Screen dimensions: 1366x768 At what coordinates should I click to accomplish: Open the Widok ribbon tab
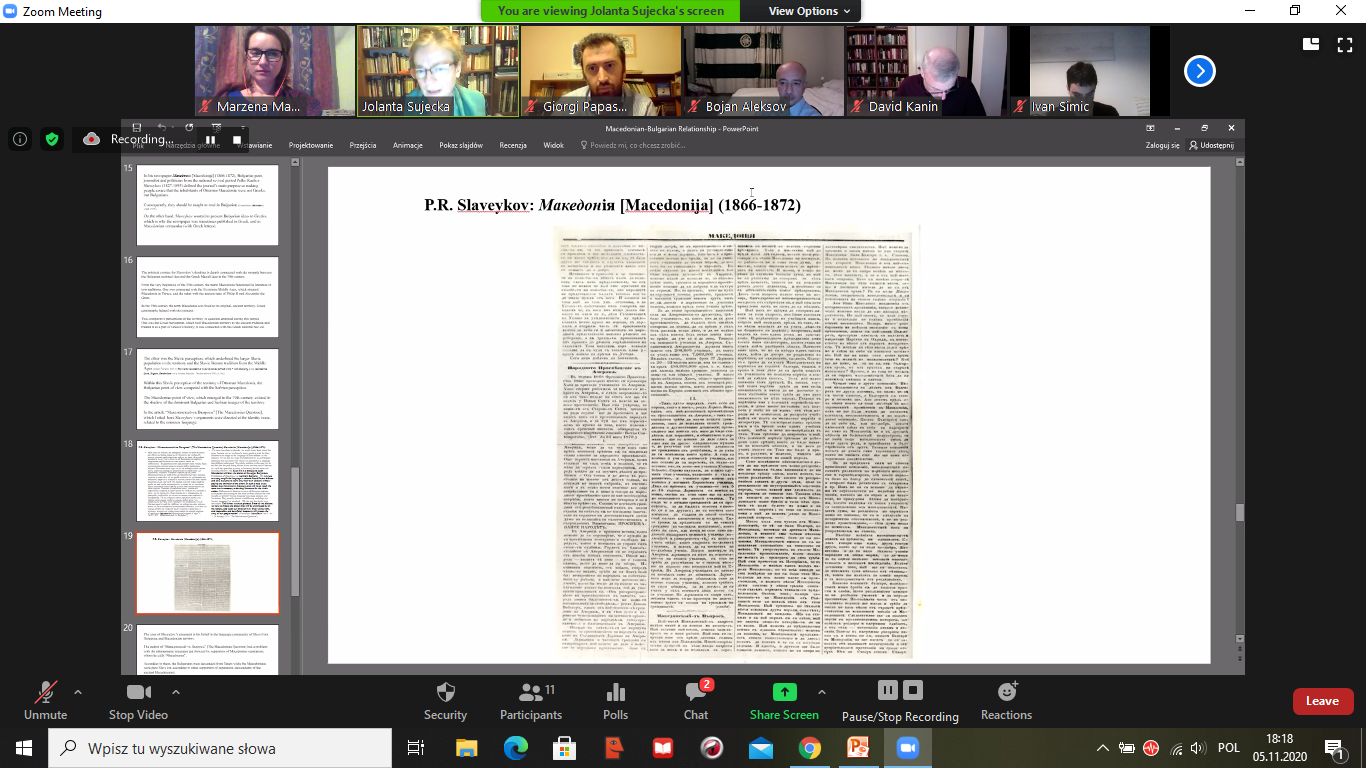[x=554, y=145]
